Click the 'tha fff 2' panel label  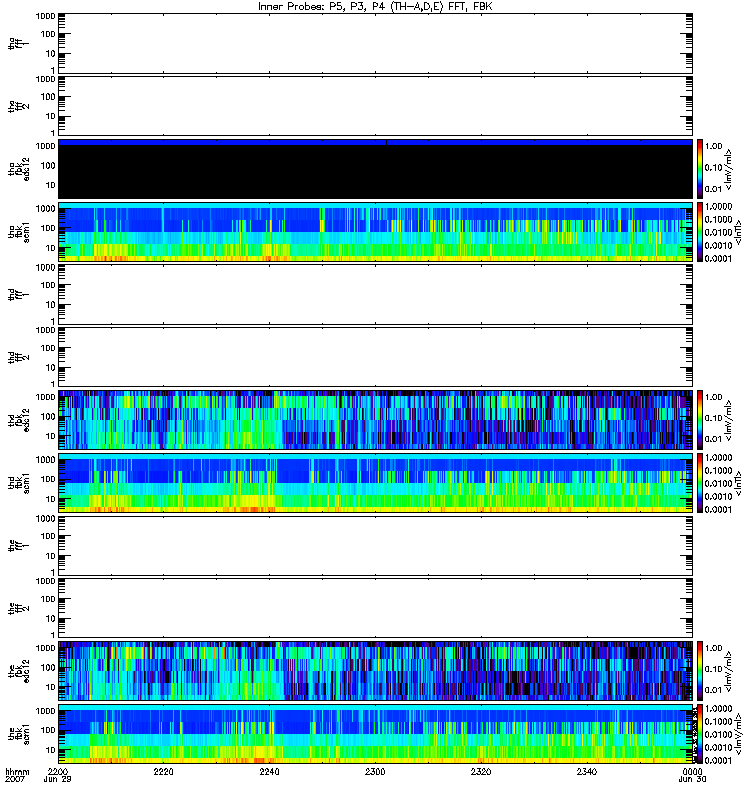[x=18, y=106]
